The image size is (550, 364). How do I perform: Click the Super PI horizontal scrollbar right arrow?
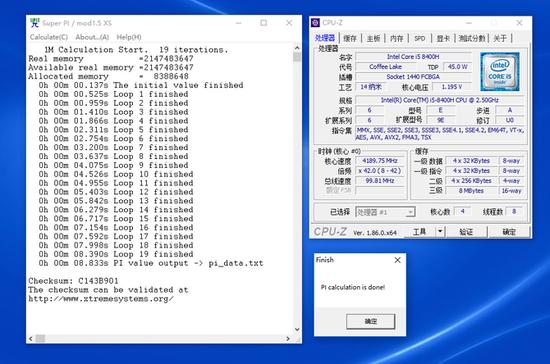click(x=288, y=339)
